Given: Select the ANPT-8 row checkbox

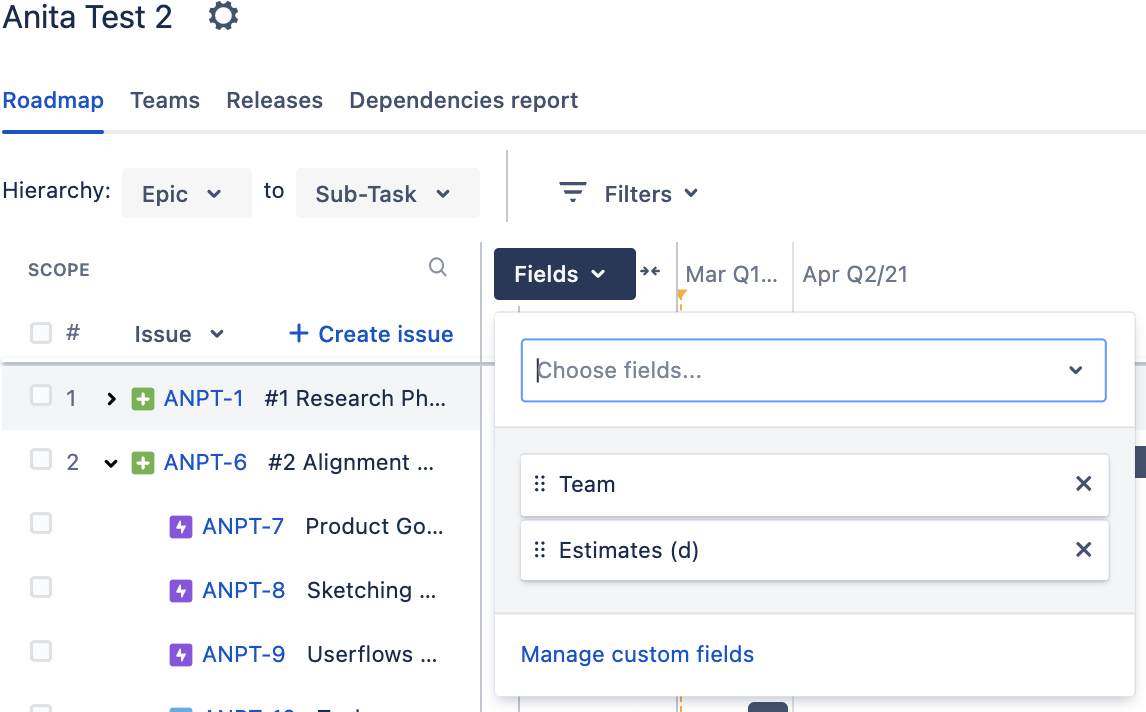Looking at the screenshot, I should tap(41, 587).
